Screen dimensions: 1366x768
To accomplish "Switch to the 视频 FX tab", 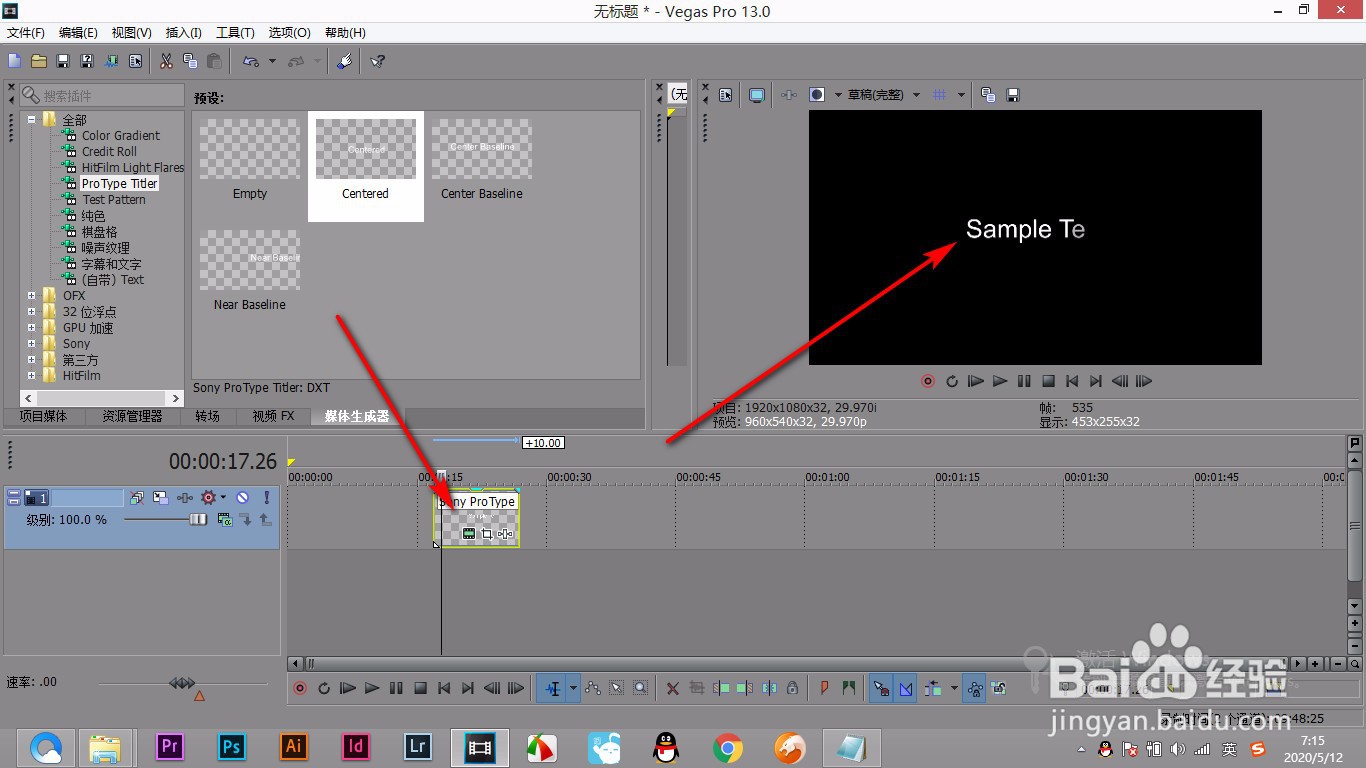I will (x=273, y=416).
